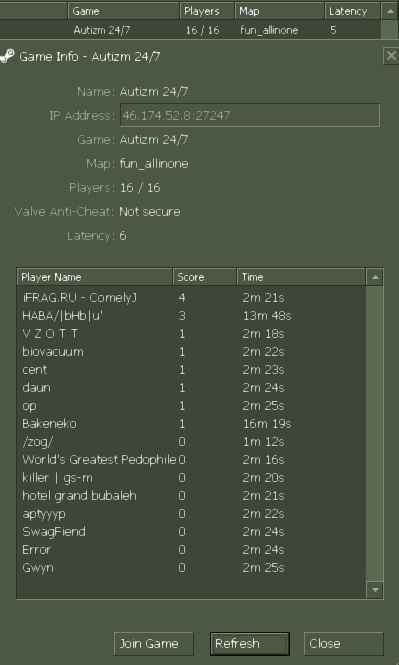Sort players by Time column header
This screenshot has width=399, height=665.
click(301, 277)
